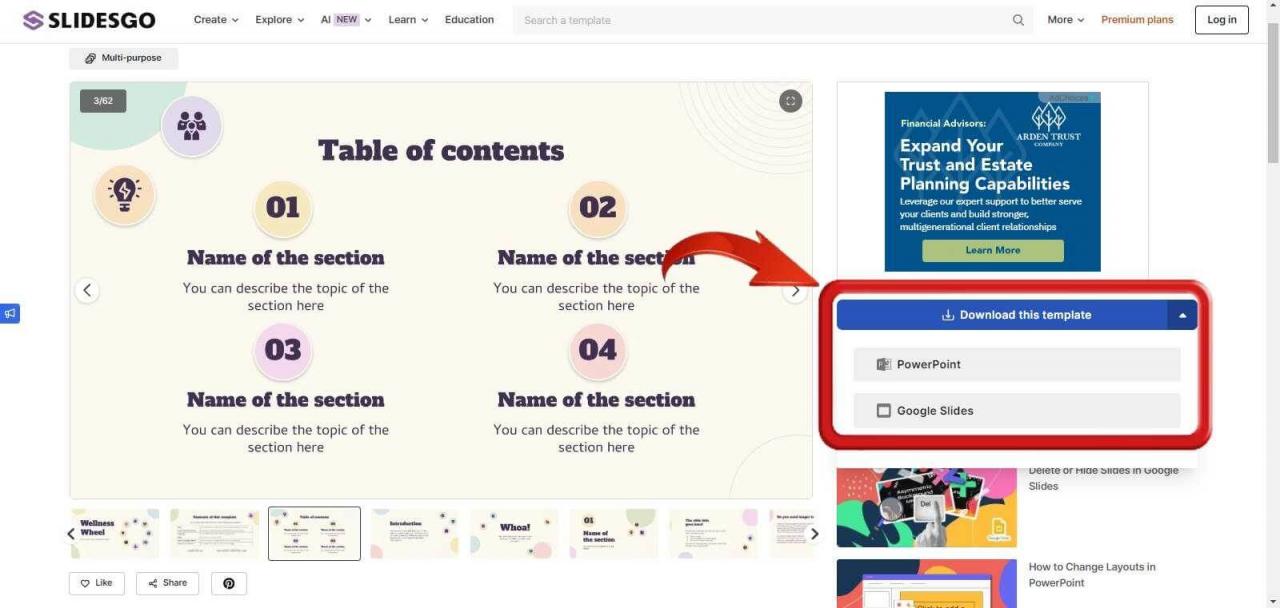Viewport: 1280px width, 608px height.
Task: Click the feedback megaphone icon on the left edge
Action: pos(10,313)
